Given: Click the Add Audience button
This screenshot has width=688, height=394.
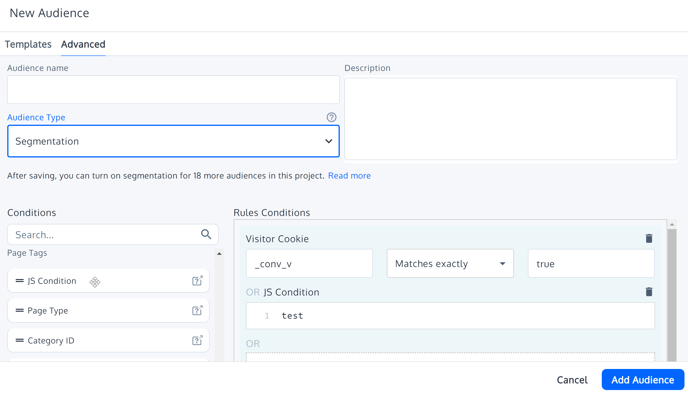Looking at the screenshot, I should [x=643, y=380].
